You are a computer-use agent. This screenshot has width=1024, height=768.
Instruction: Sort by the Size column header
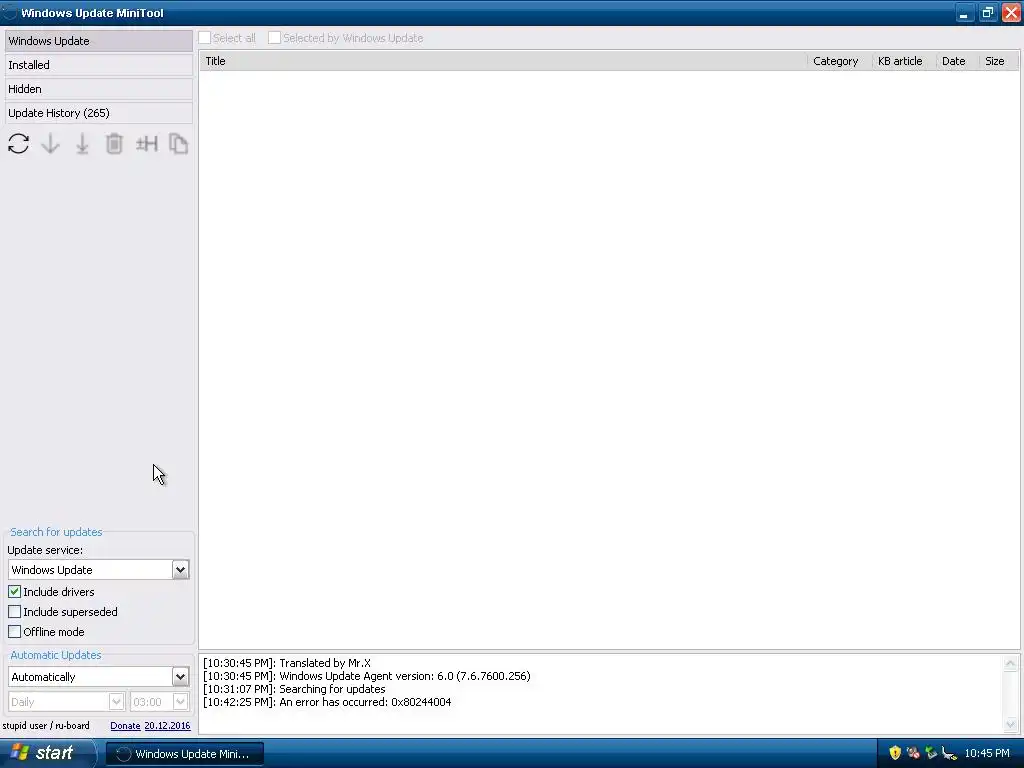pyautogui.click(x=999, y=61)
